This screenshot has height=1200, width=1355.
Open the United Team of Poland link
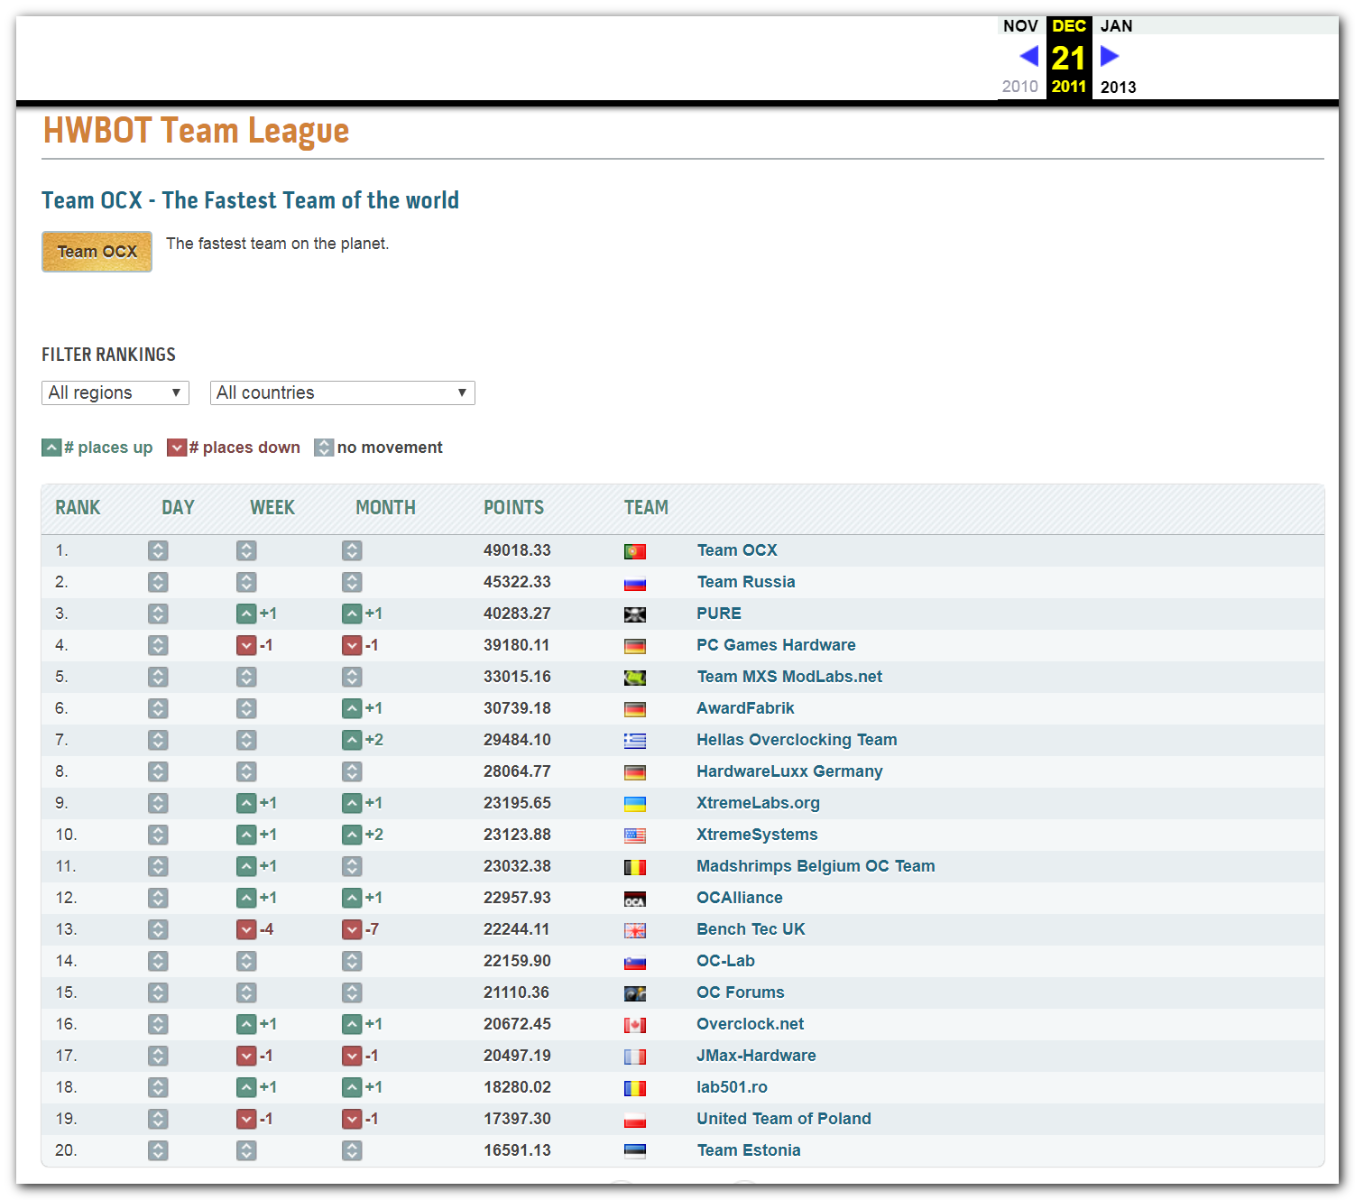pos(784,1119)
